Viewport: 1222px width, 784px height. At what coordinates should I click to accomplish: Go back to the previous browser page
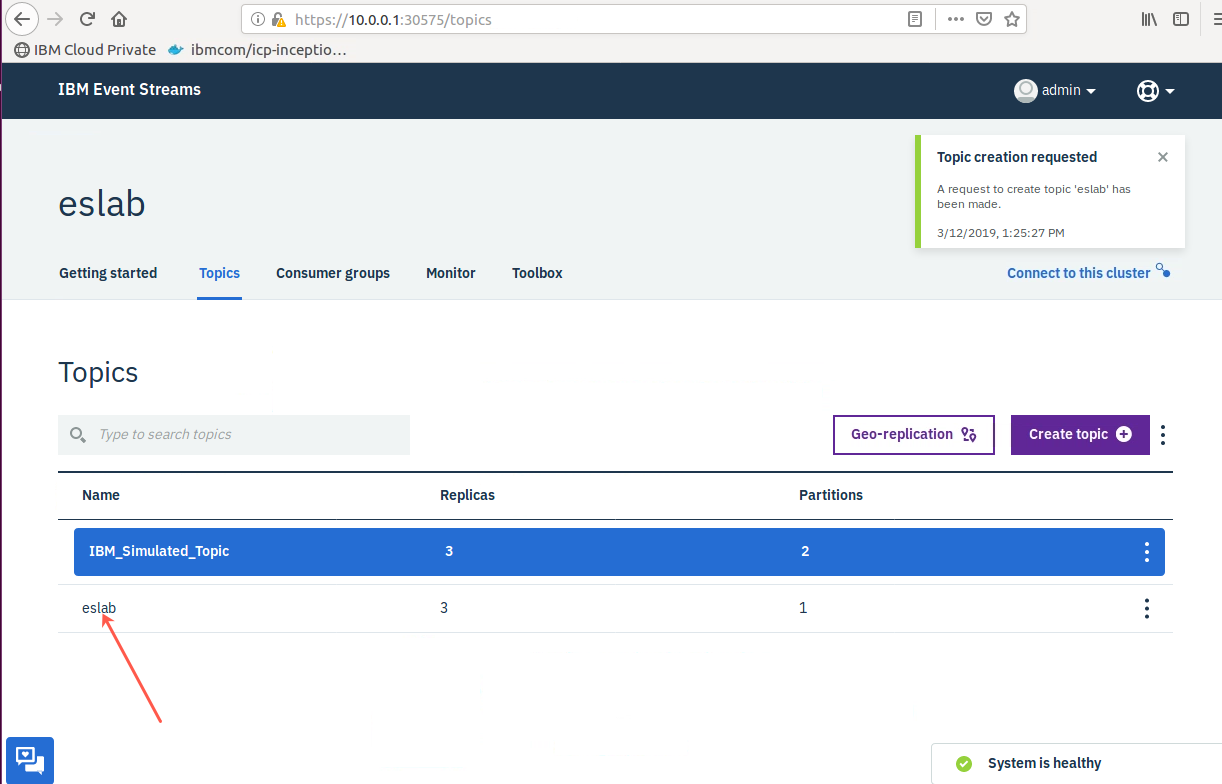(x=23, y=19)
